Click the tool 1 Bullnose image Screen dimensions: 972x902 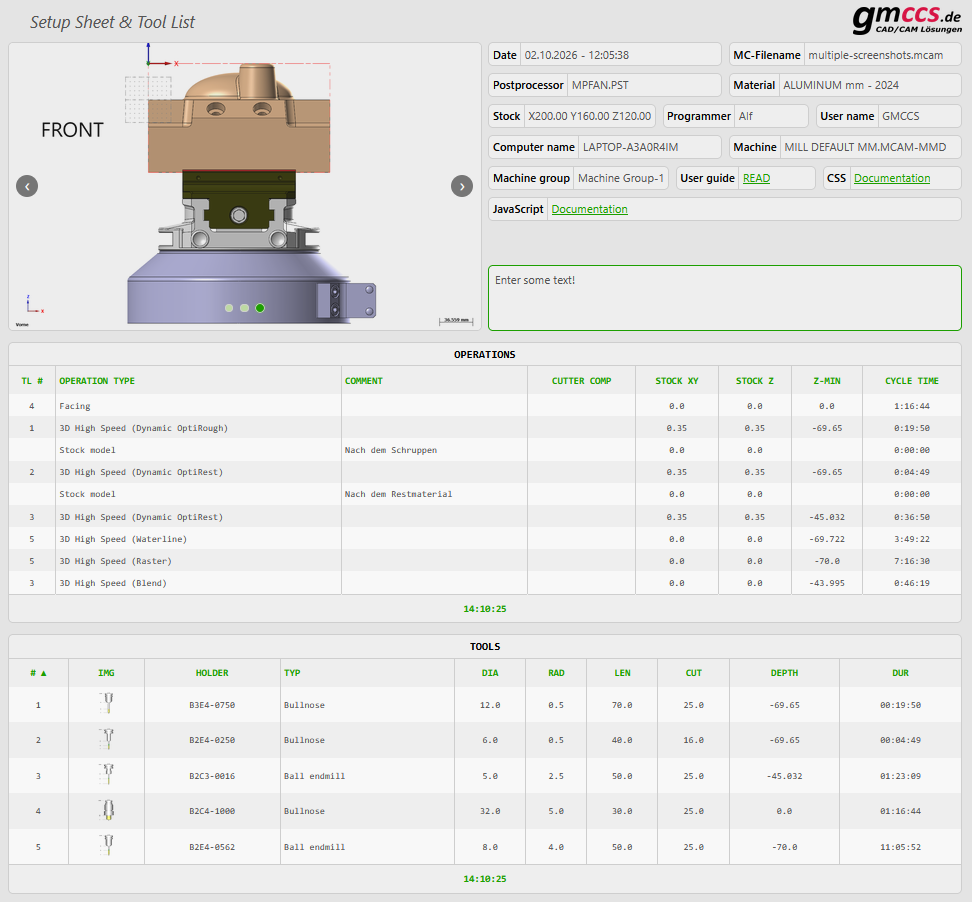click(108, 704)
